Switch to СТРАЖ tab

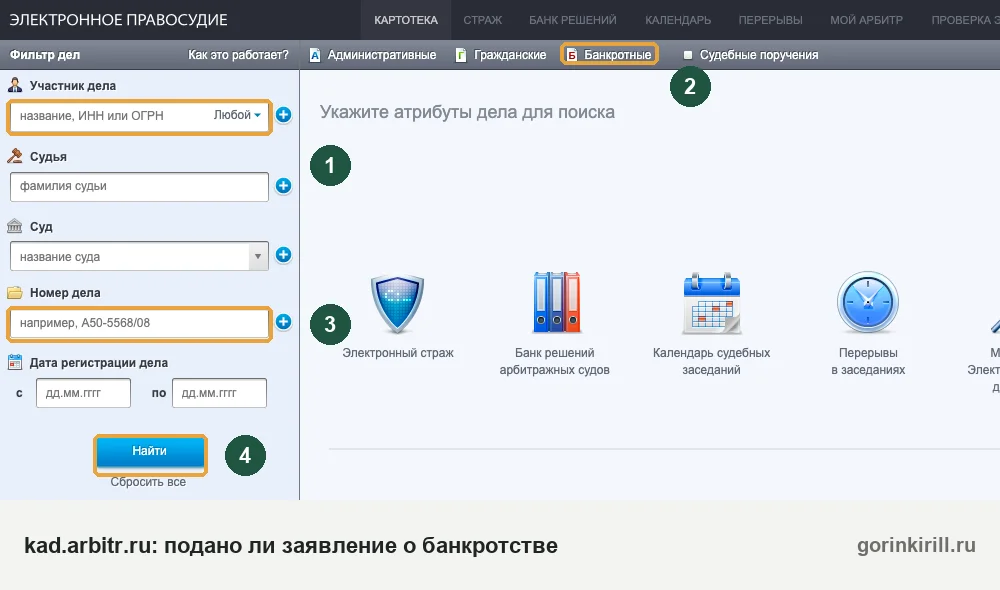coord(483,20)
